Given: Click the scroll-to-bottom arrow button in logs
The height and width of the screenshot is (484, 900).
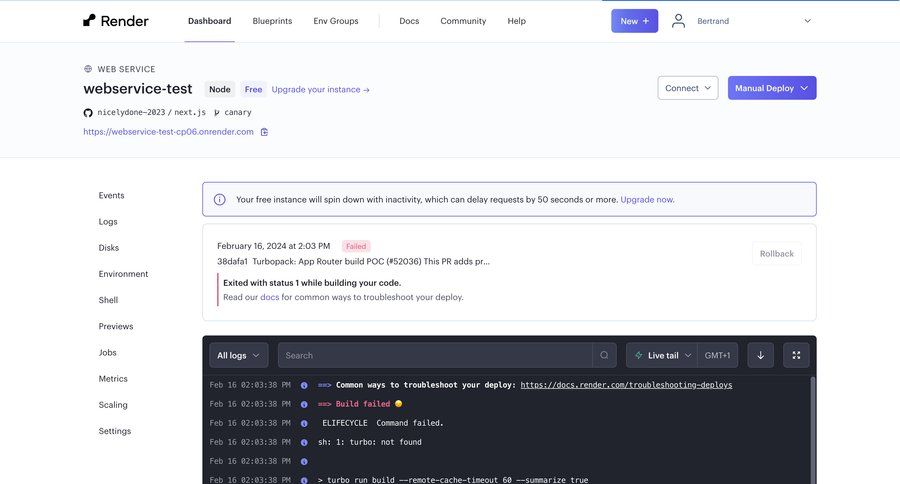Looking at the screenshot, I should click(760, 355).
